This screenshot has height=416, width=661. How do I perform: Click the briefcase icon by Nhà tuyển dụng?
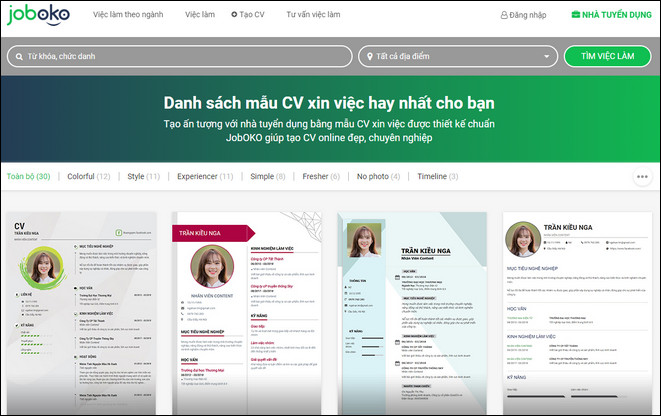(575, 15)
